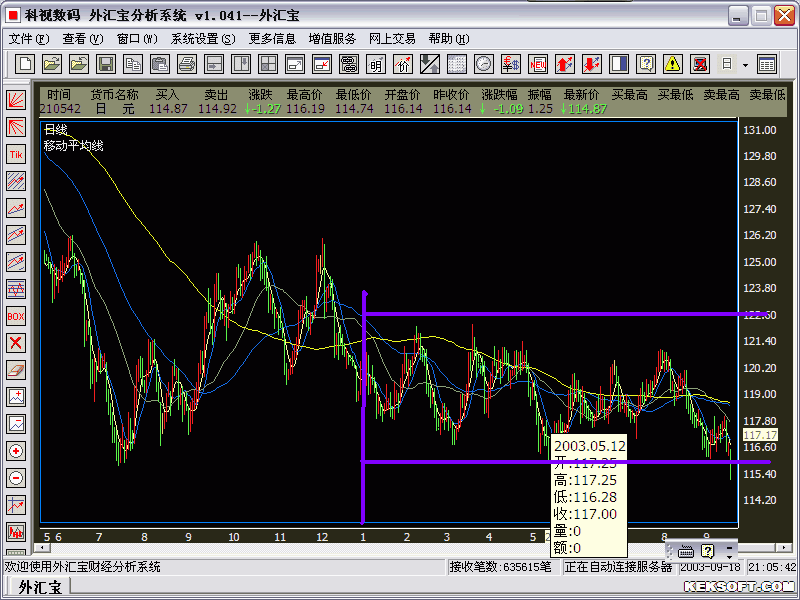Click the highlighted 117.17 price label

pyautogui.click(x=760, y=435)
